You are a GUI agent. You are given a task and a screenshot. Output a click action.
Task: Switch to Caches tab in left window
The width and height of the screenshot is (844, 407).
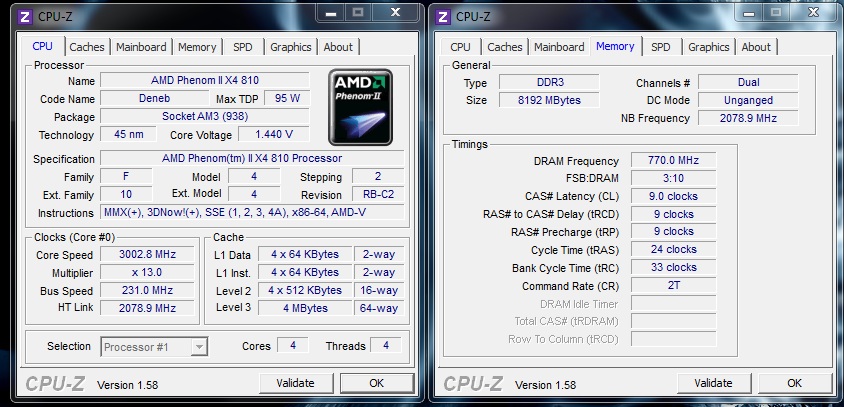pos(87,47)
